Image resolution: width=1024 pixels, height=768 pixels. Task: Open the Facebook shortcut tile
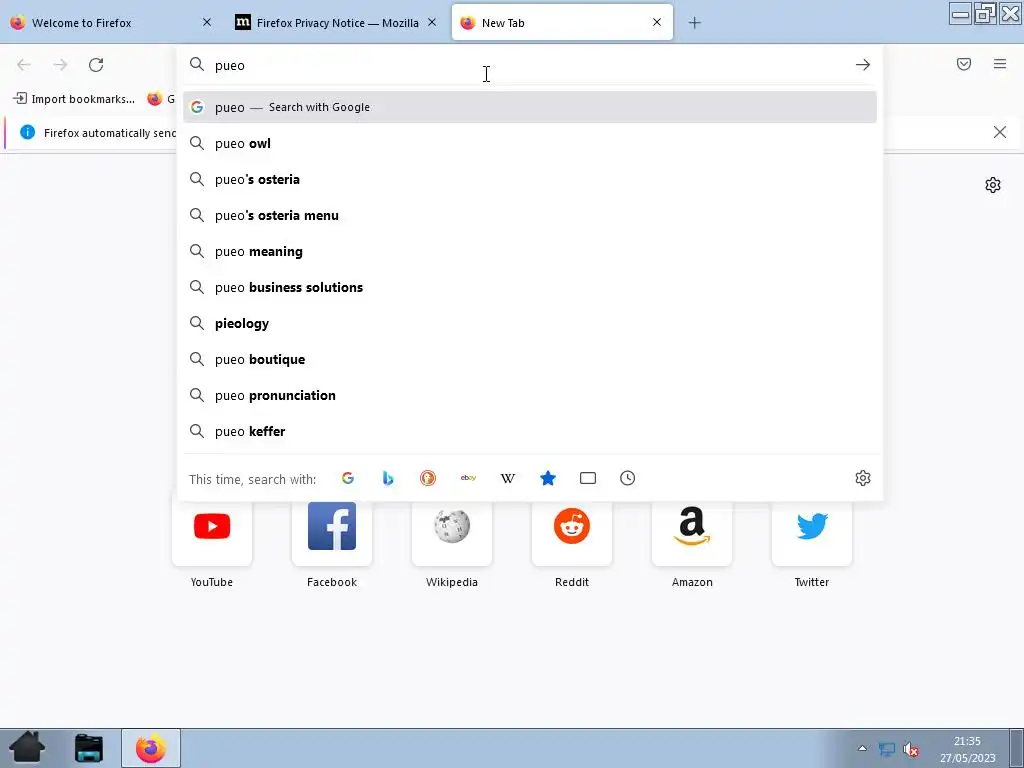(332, 526)
